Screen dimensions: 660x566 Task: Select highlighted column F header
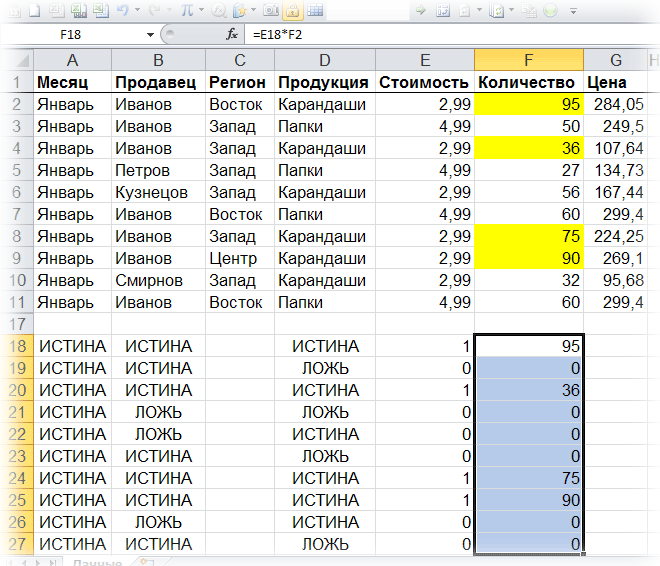click(x=529, y=60)
